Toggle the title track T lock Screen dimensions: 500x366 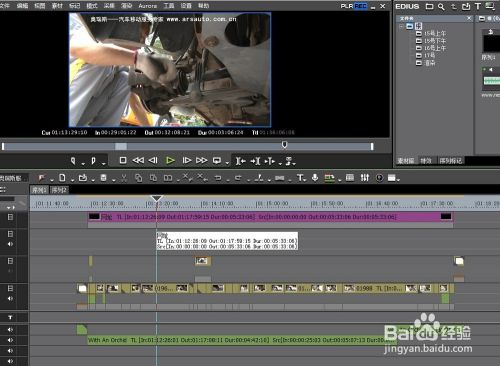10,317
